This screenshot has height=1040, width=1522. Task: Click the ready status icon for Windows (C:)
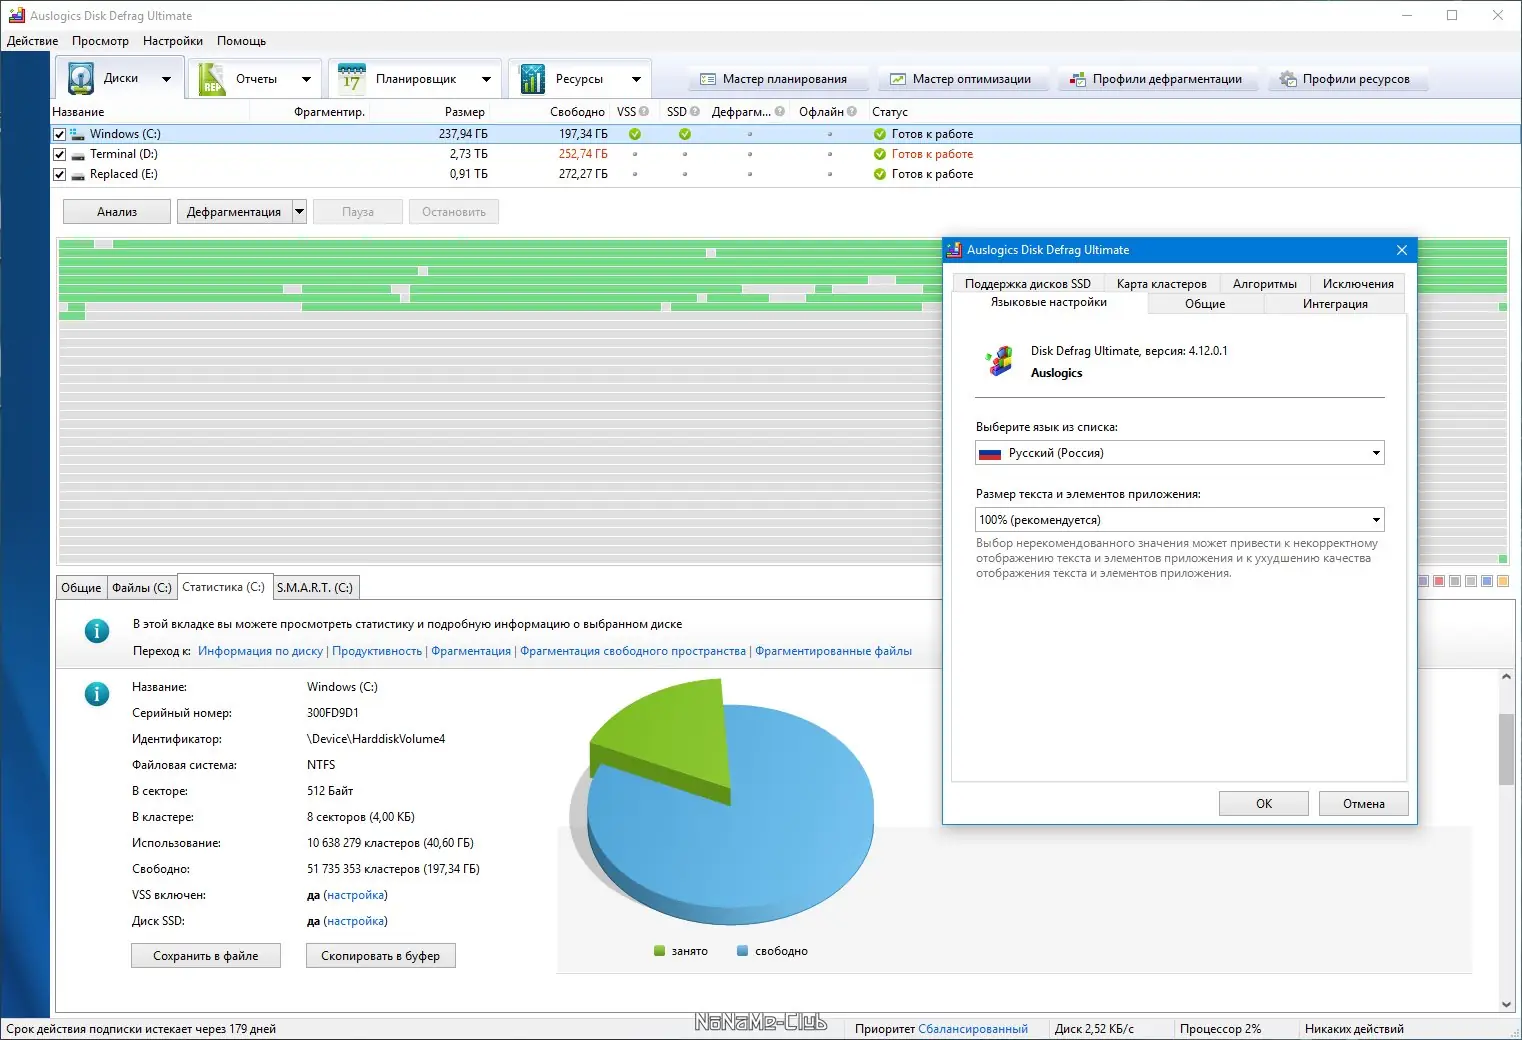[x=880, y=134]
